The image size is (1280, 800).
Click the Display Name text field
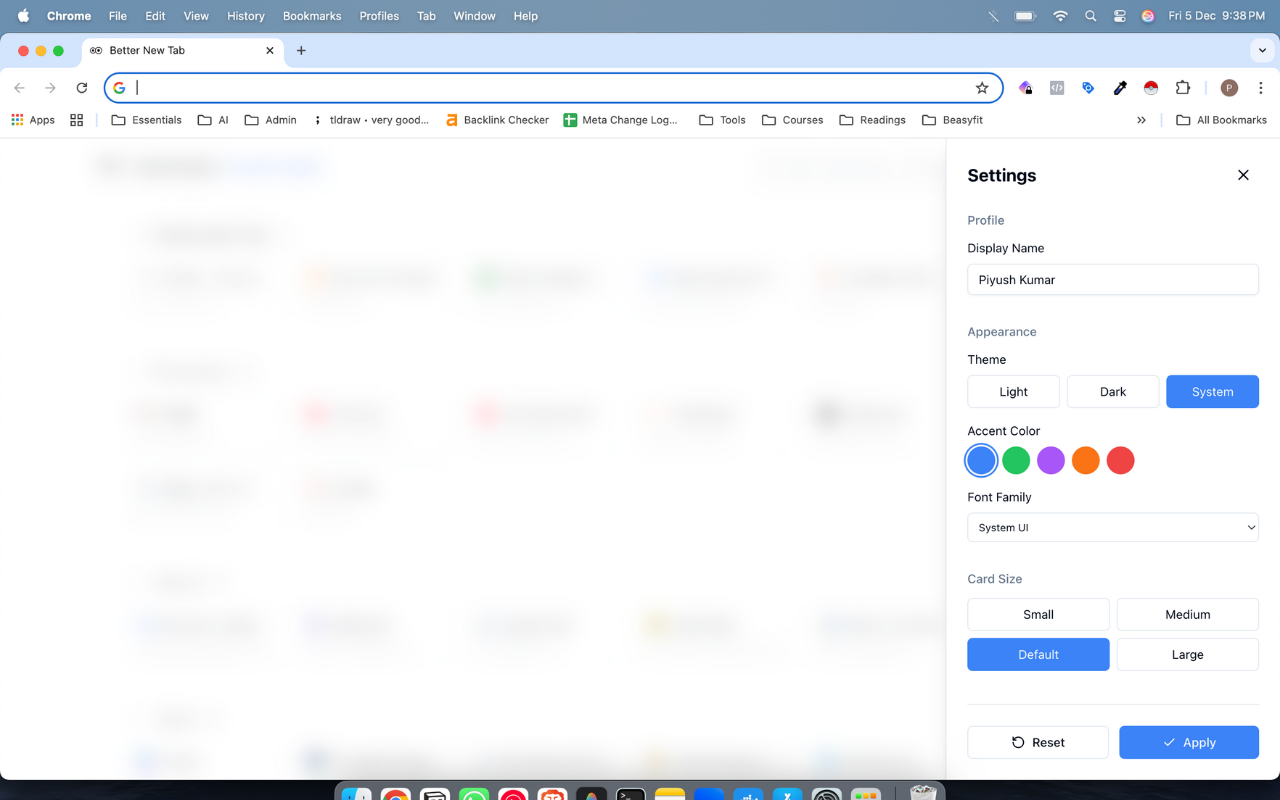[1112, 279]
